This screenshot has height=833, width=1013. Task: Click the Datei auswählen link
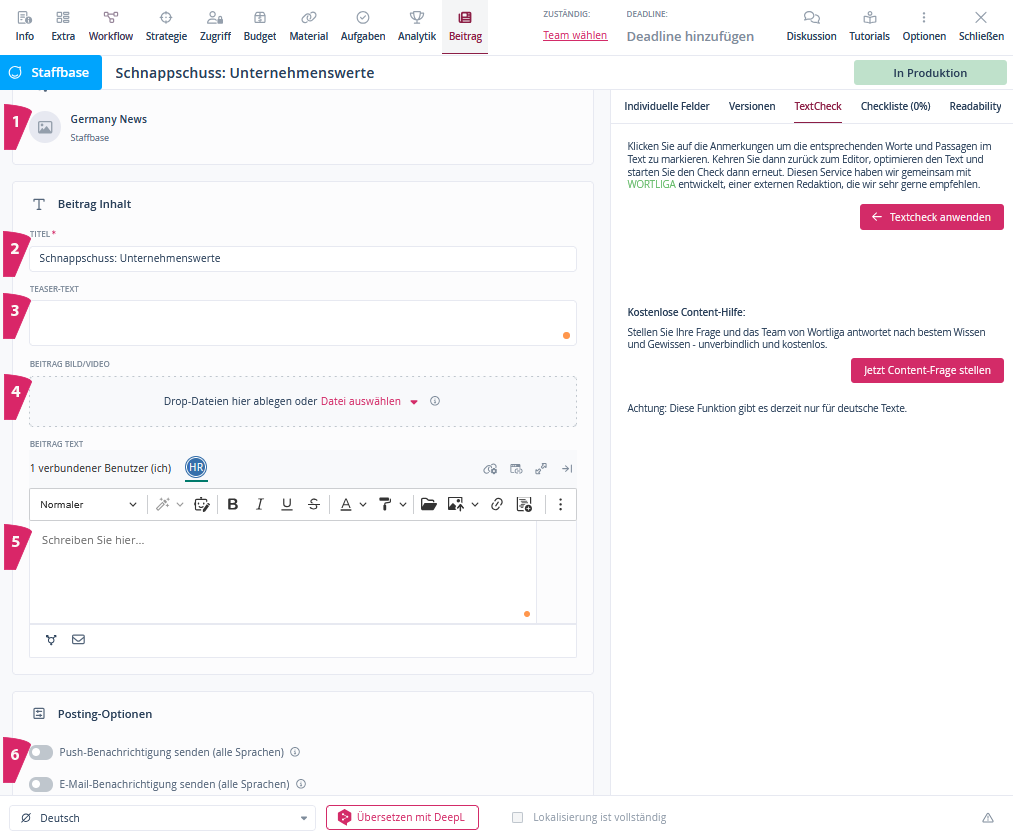point(360,401)
